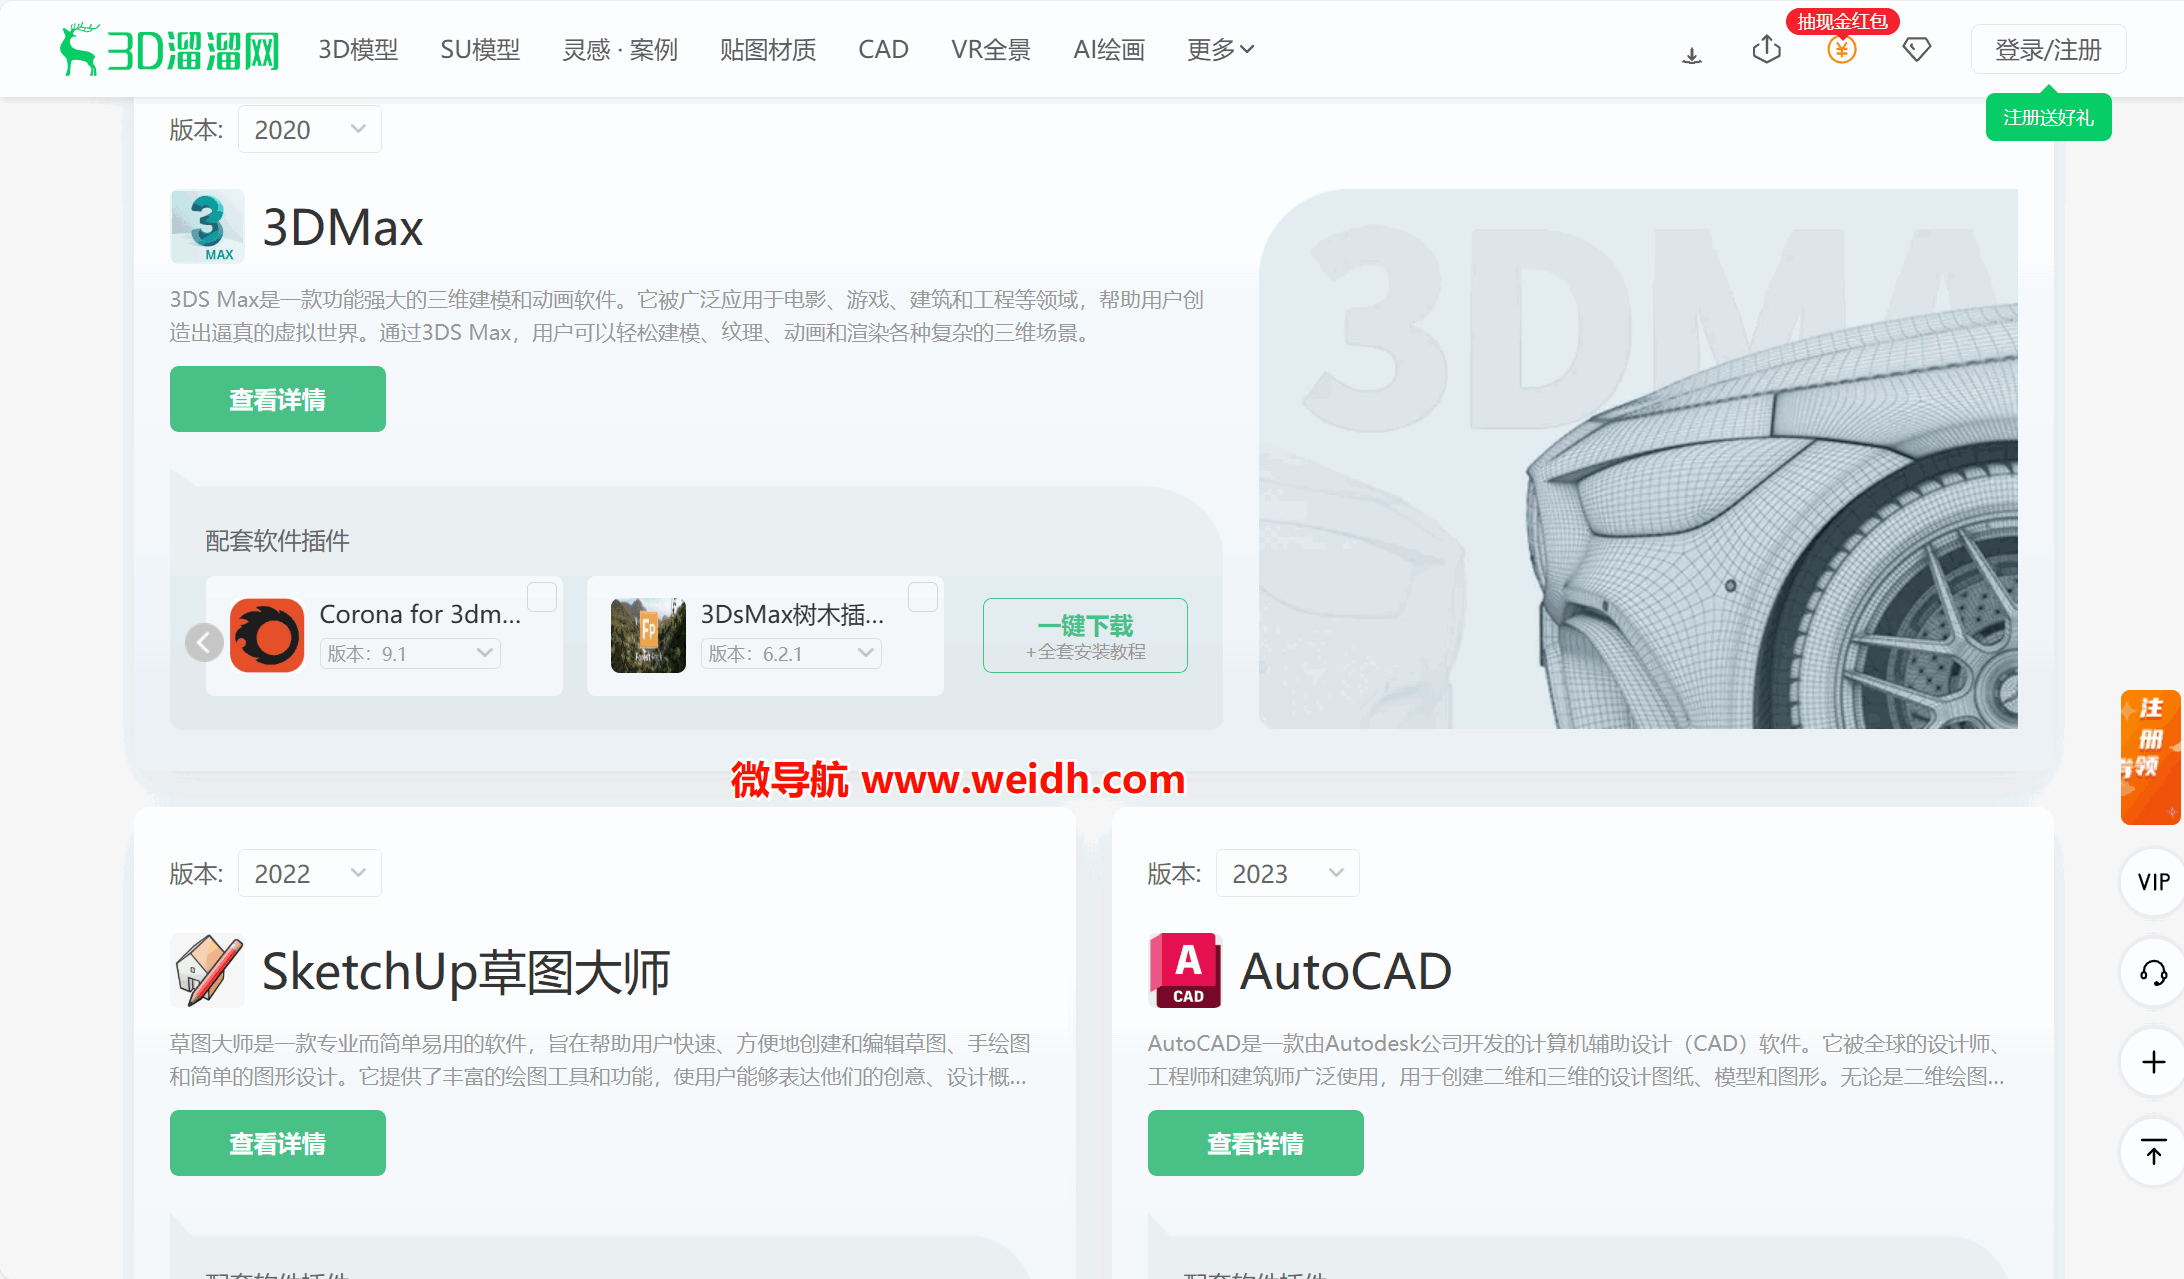Click the 3DMax application icon
2184x1279 pixels.
207,227
